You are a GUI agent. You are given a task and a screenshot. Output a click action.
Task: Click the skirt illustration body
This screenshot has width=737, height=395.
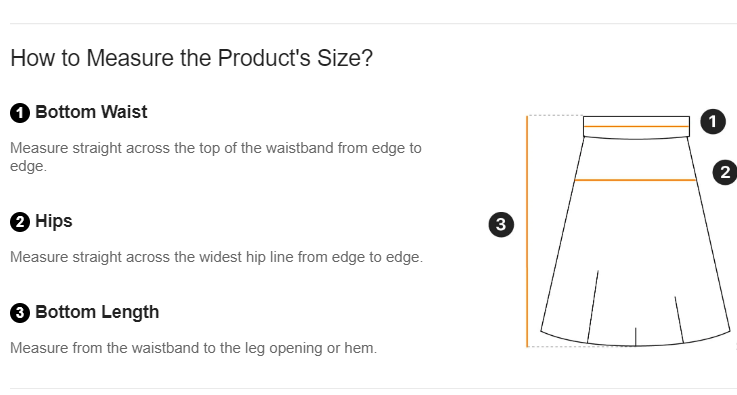pos(635,231)
